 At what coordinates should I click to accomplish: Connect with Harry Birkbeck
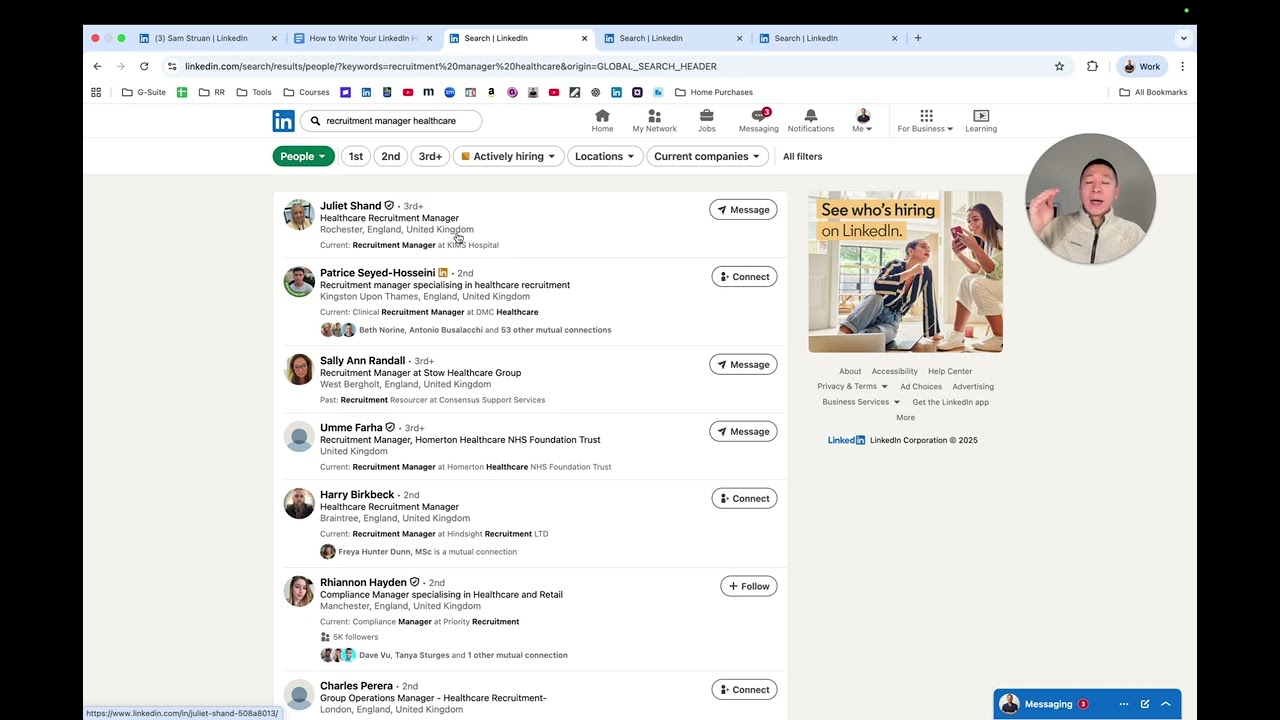pyautogui.click(x=744, y=499)
